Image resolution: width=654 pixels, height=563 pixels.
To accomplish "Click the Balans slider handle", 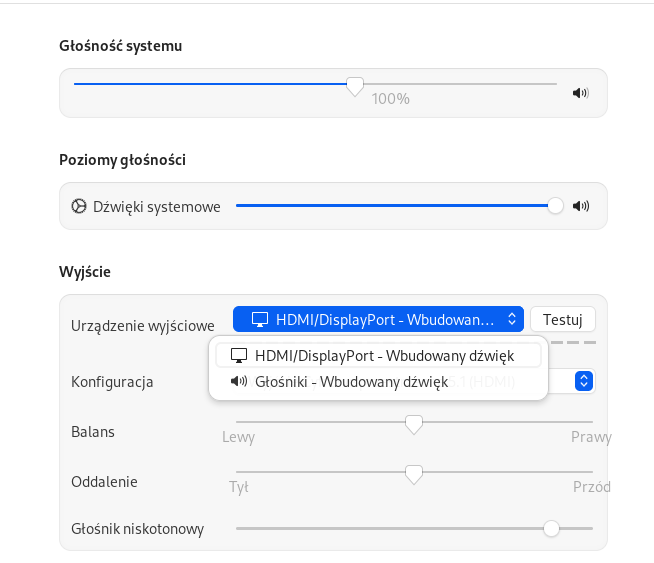I will click(414, 425).
